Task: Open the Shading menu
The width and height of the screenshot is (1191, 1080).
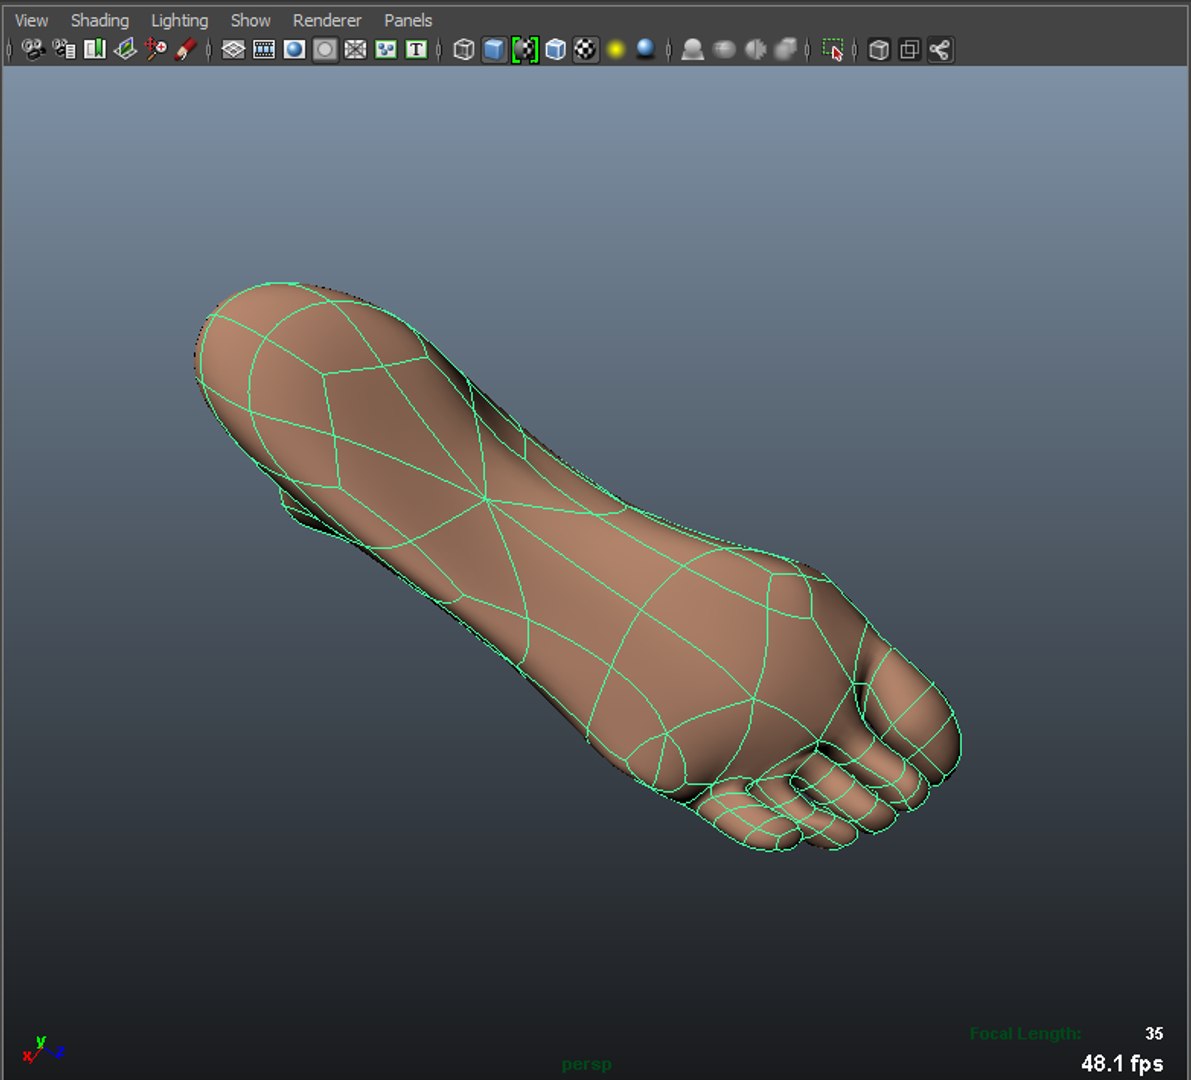Action: coord(100,21)
